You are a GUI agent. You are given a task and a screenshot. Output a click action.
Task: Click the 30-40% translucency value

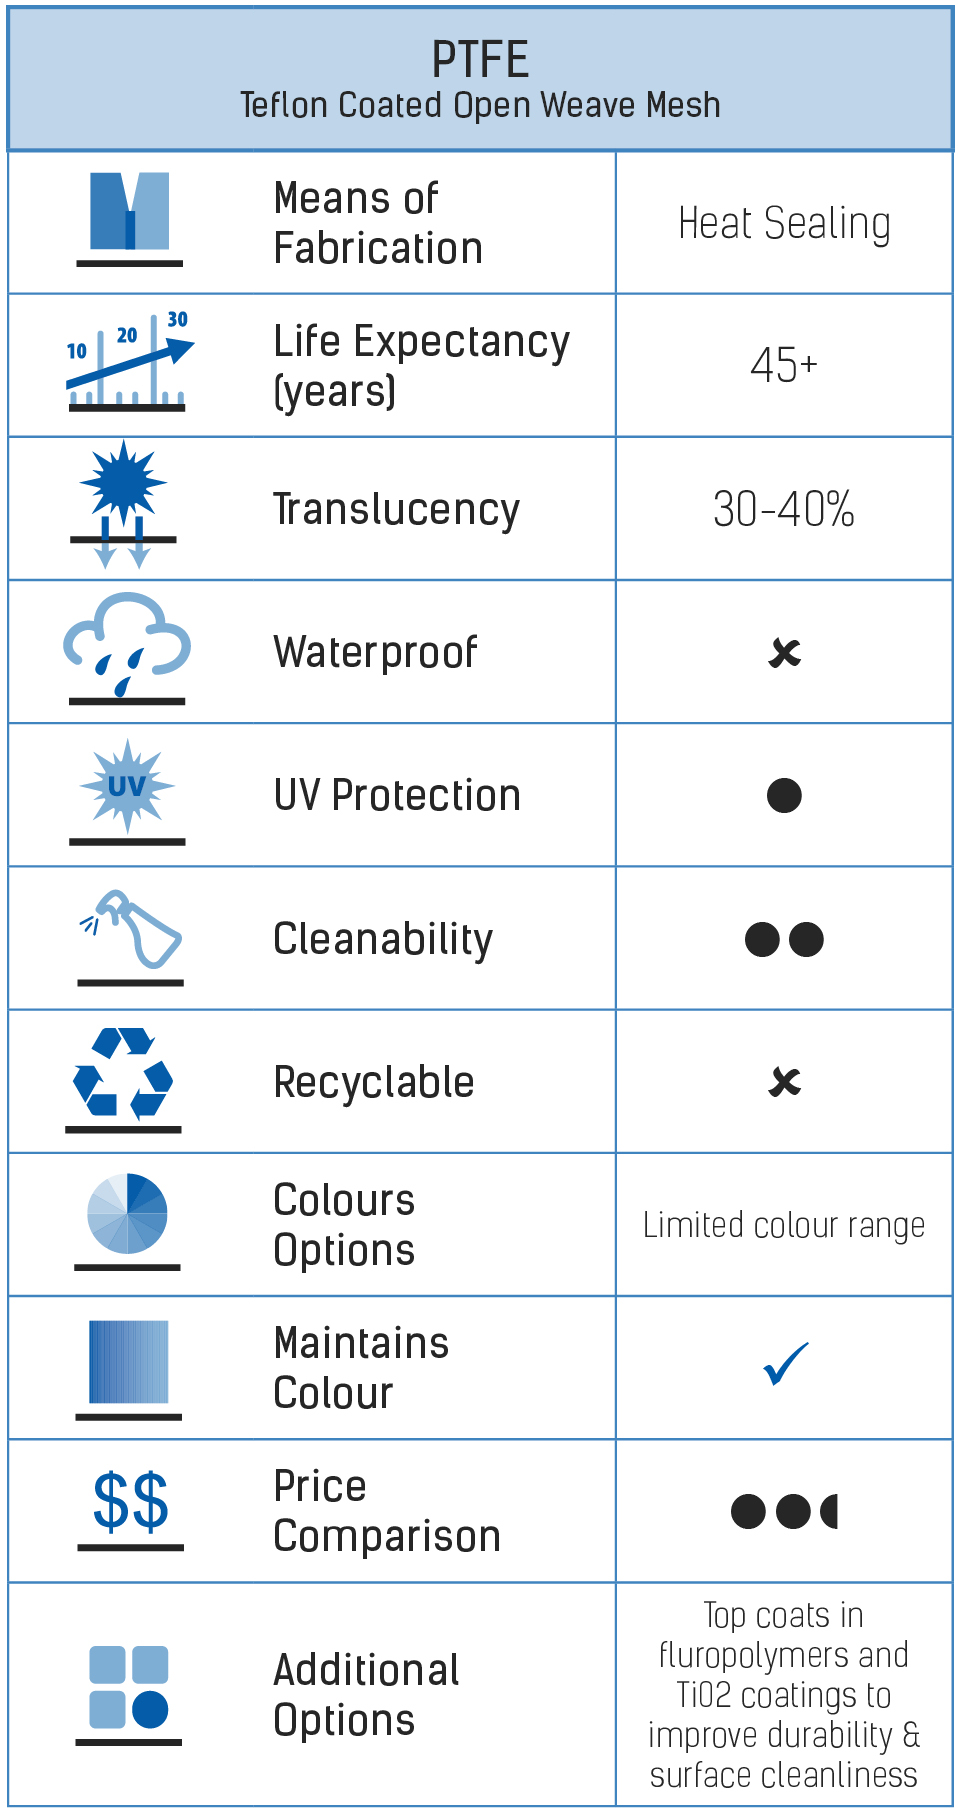(x=784, y=509)
